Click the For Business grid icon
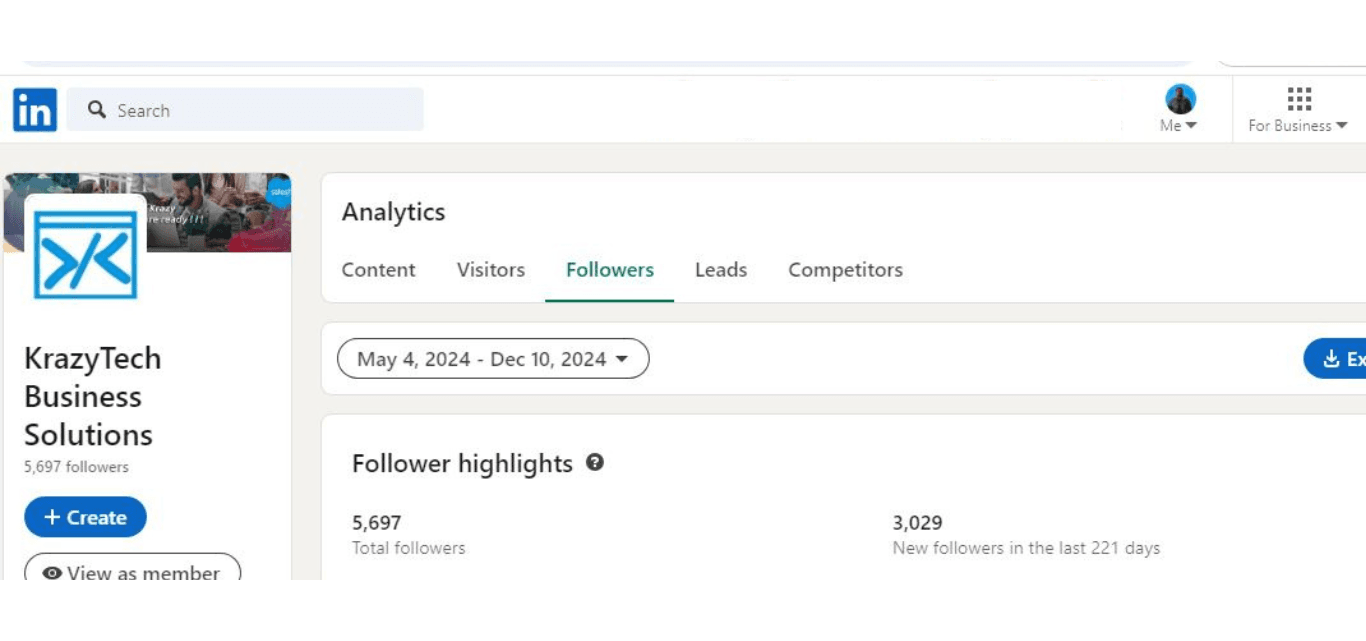The image size is (1366, 641). (x=1299, y=98)
